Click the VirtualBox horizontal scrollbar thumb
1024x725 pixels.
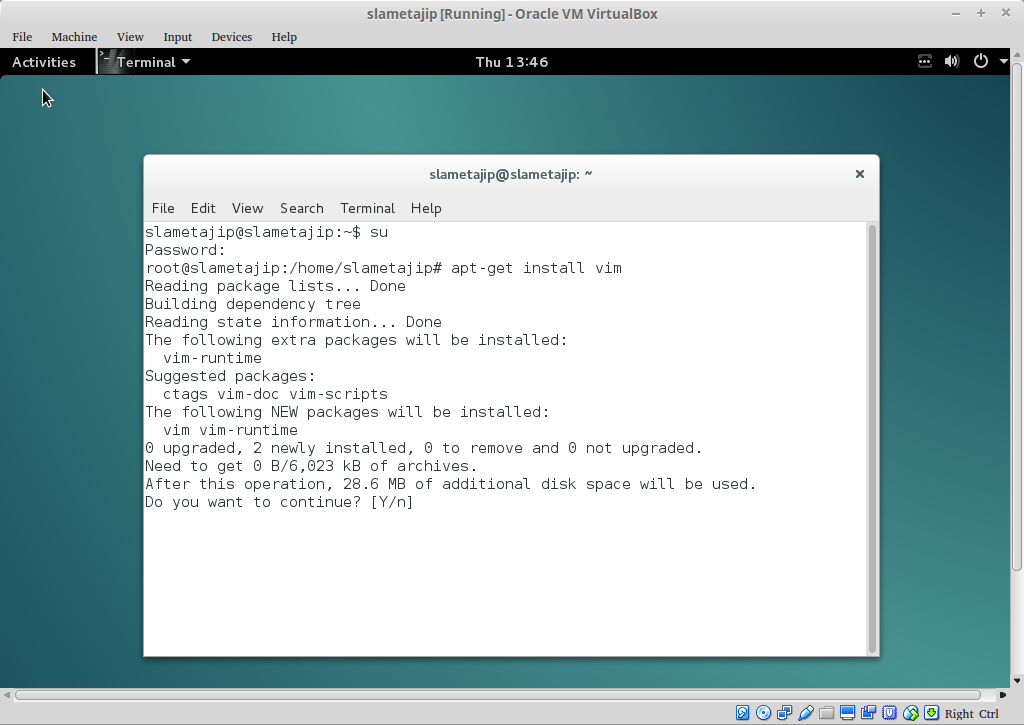pos(498,694)
